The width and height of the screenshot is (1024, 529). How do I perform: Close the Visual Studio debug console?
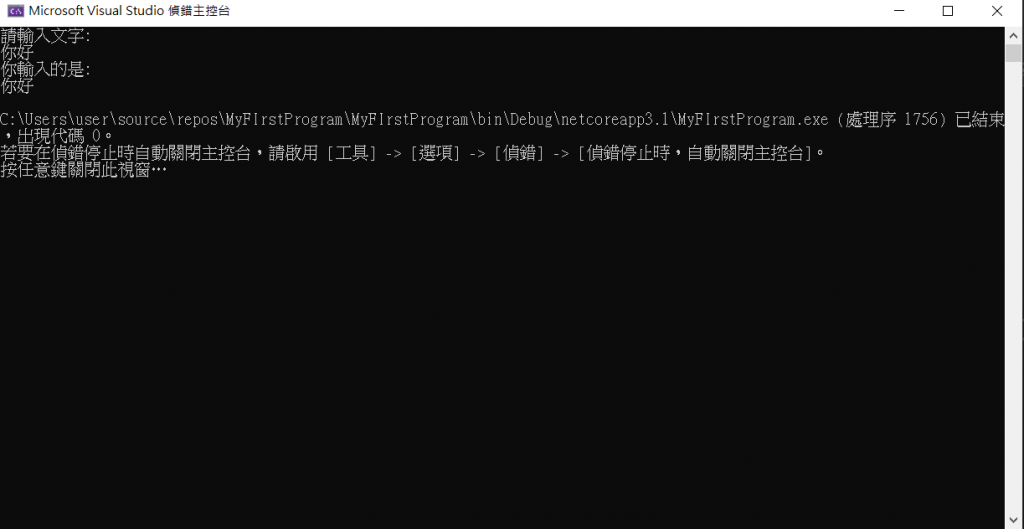point(997,11)
